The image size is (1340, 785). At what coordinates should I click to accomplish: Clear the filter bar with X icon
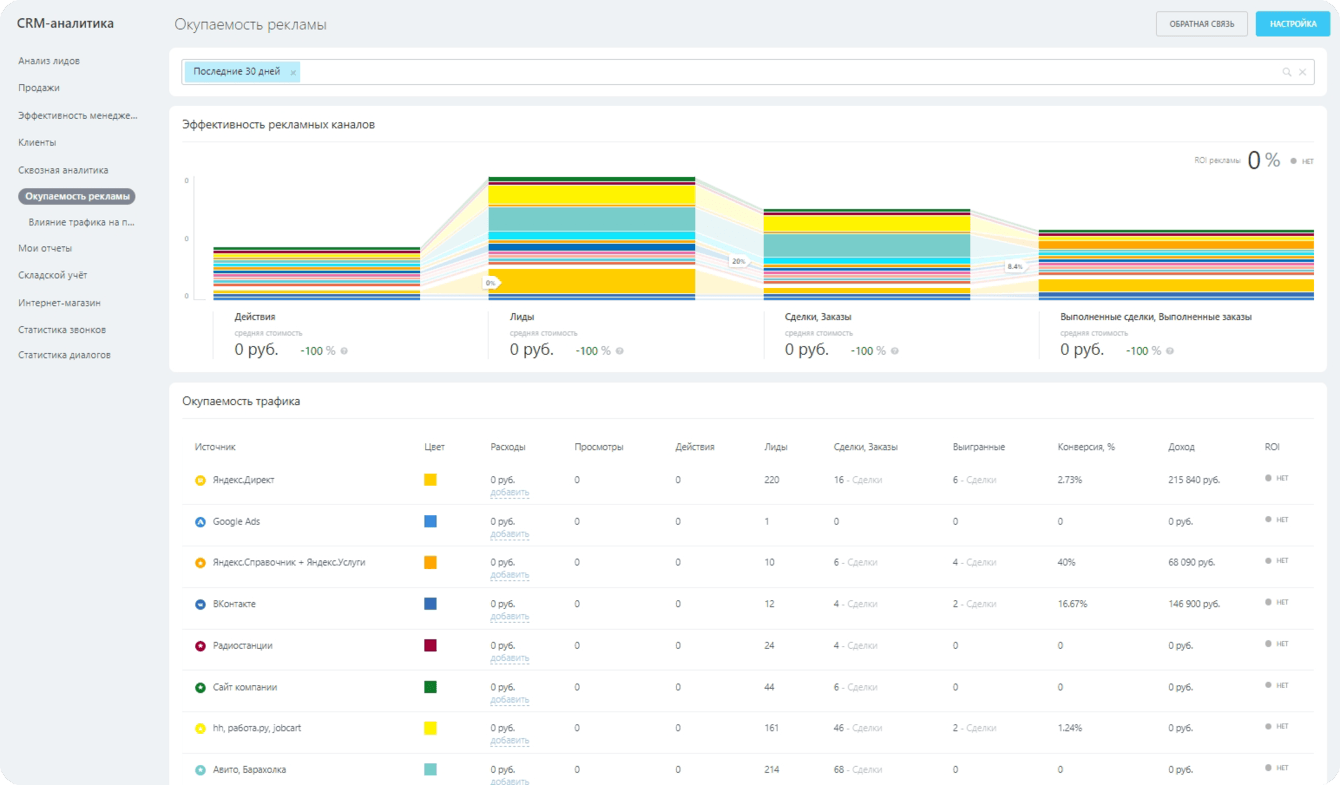pos(1302,72)
